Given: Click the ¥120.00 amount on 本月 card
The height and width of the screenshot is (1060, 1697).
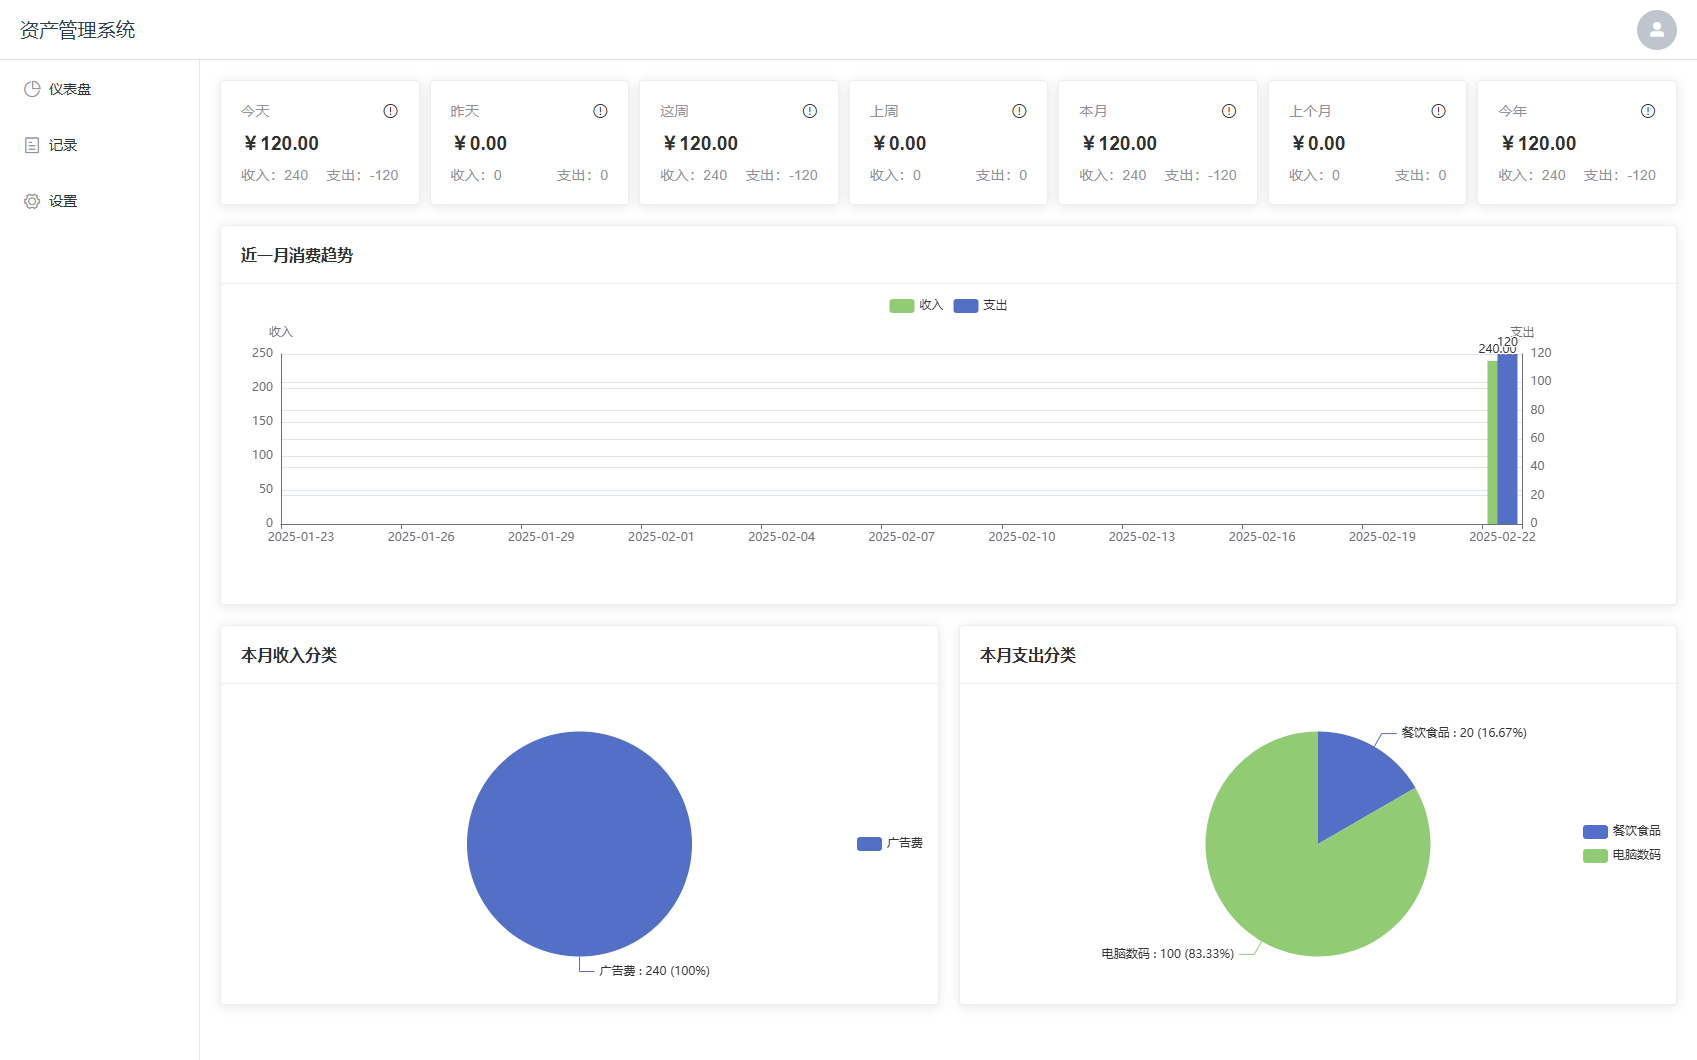Looking at the screenshot, I should 1119,143.
